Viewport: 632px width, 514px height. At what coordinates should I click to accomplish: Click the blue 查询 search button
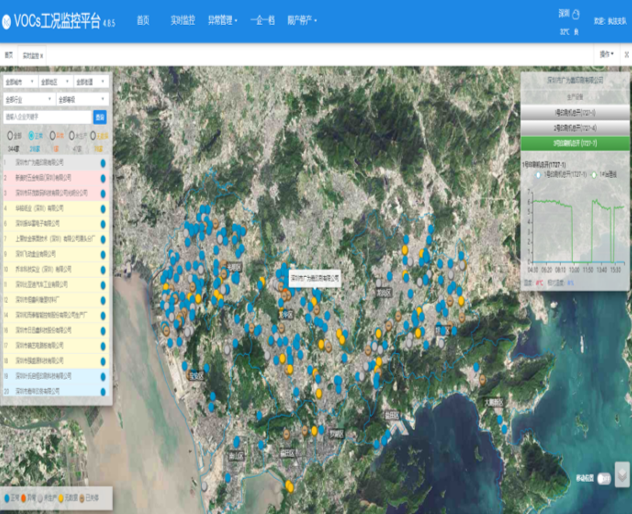point(100,117)
